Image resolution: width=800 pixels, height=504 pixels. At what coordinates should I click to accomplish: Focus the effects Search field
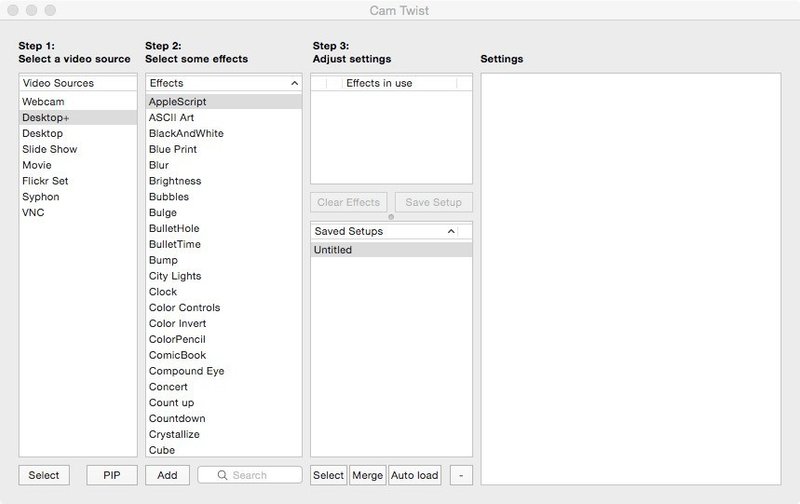tap(250, 475)
